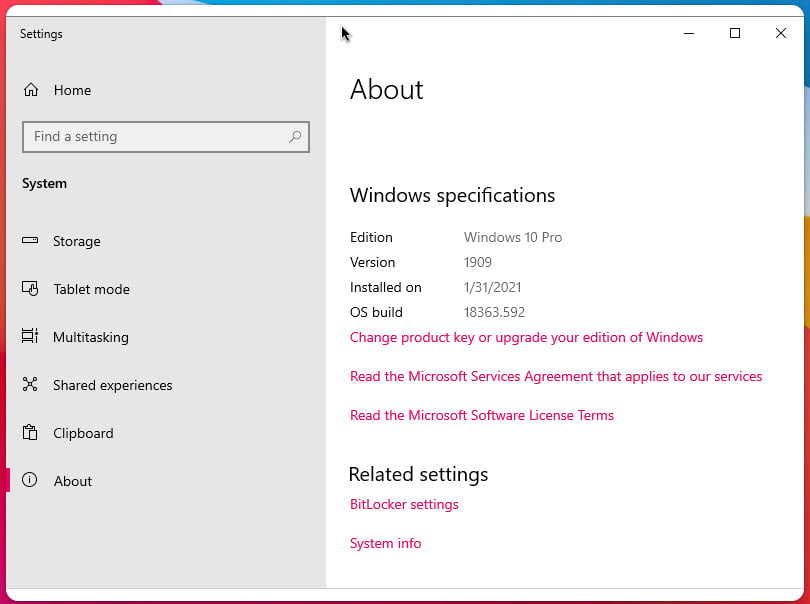Click the Storage drive icon
This screenshot has height=604, width=810.
(30, 240)
